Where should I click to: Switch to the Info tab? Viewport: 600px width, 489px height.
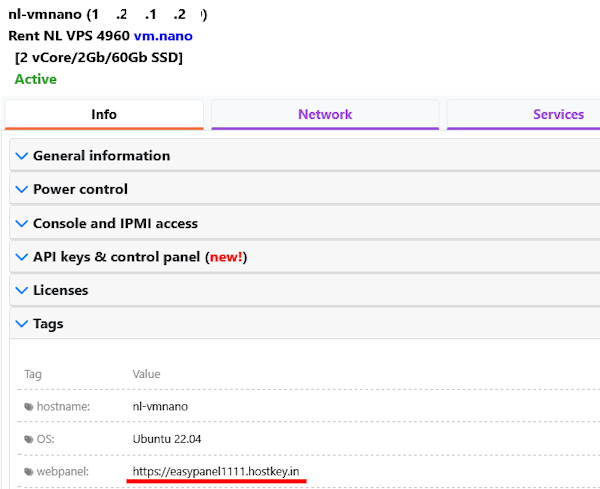104,114
